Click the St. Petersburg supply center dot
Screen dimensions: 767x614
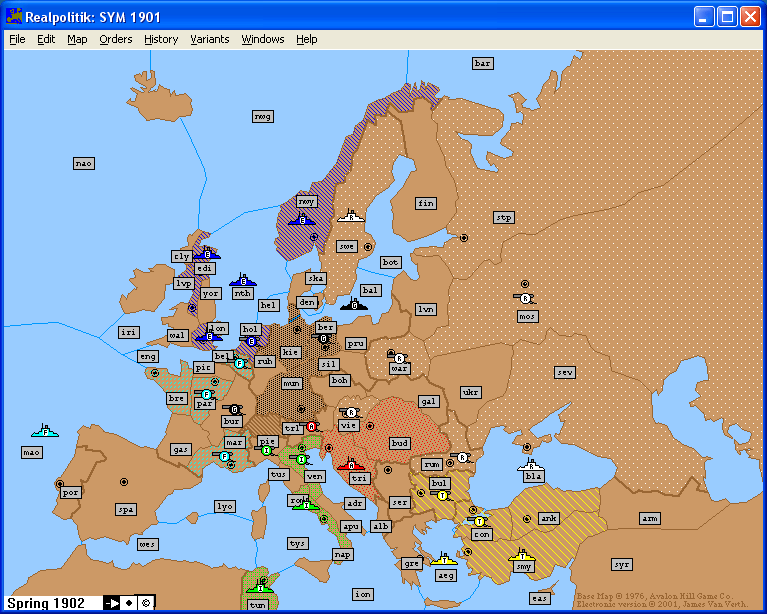coord(463,238)
